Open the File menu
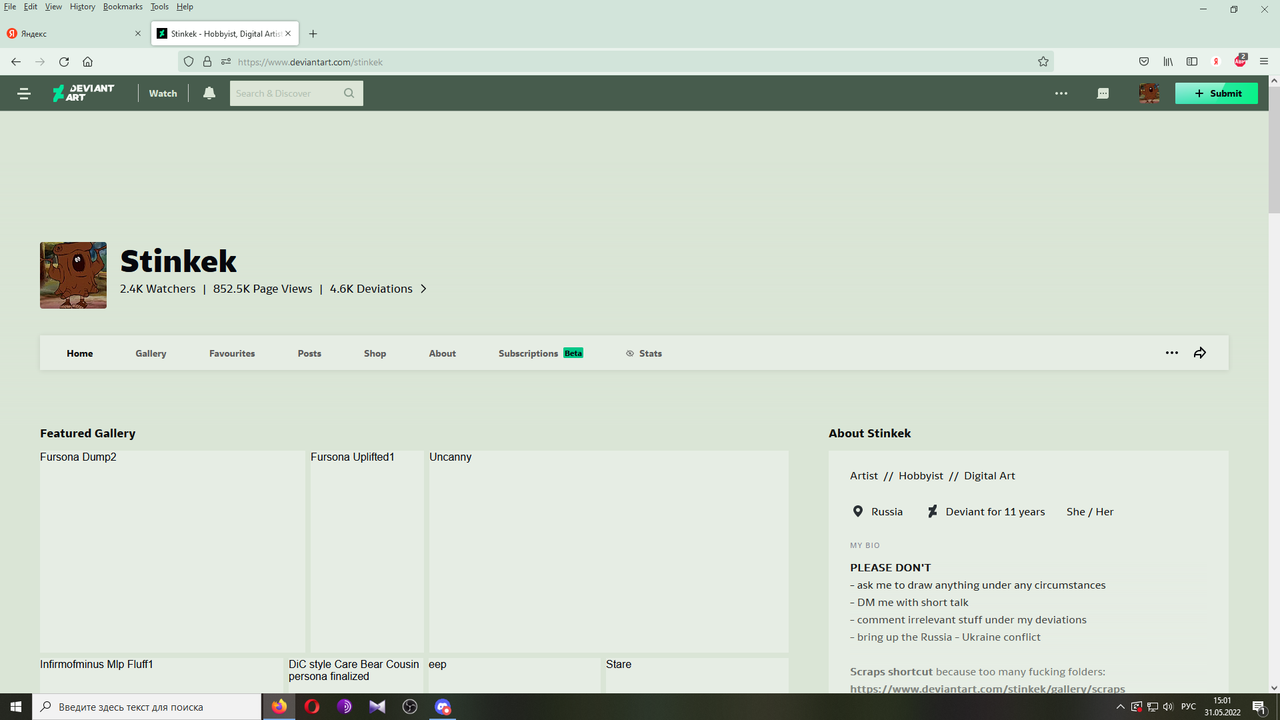 (10, 6)
